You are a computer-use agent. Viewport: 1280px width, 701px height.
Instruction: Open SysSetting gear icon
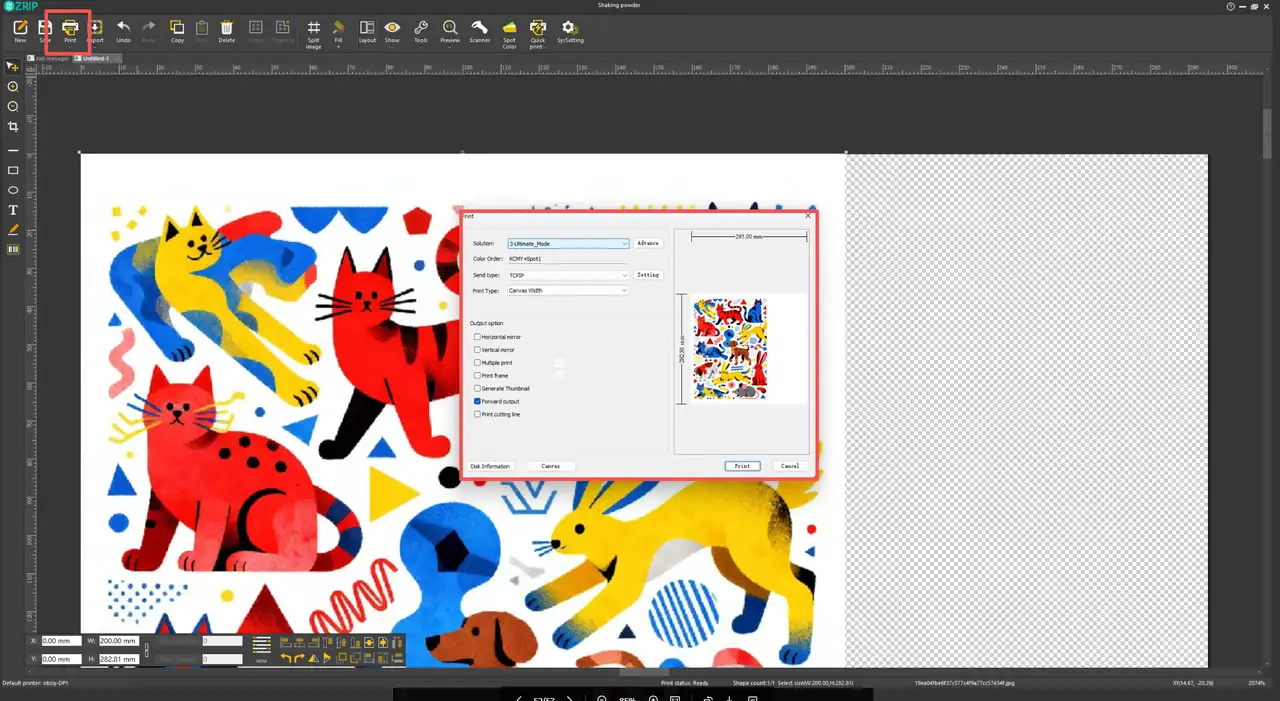click(570, 31)
